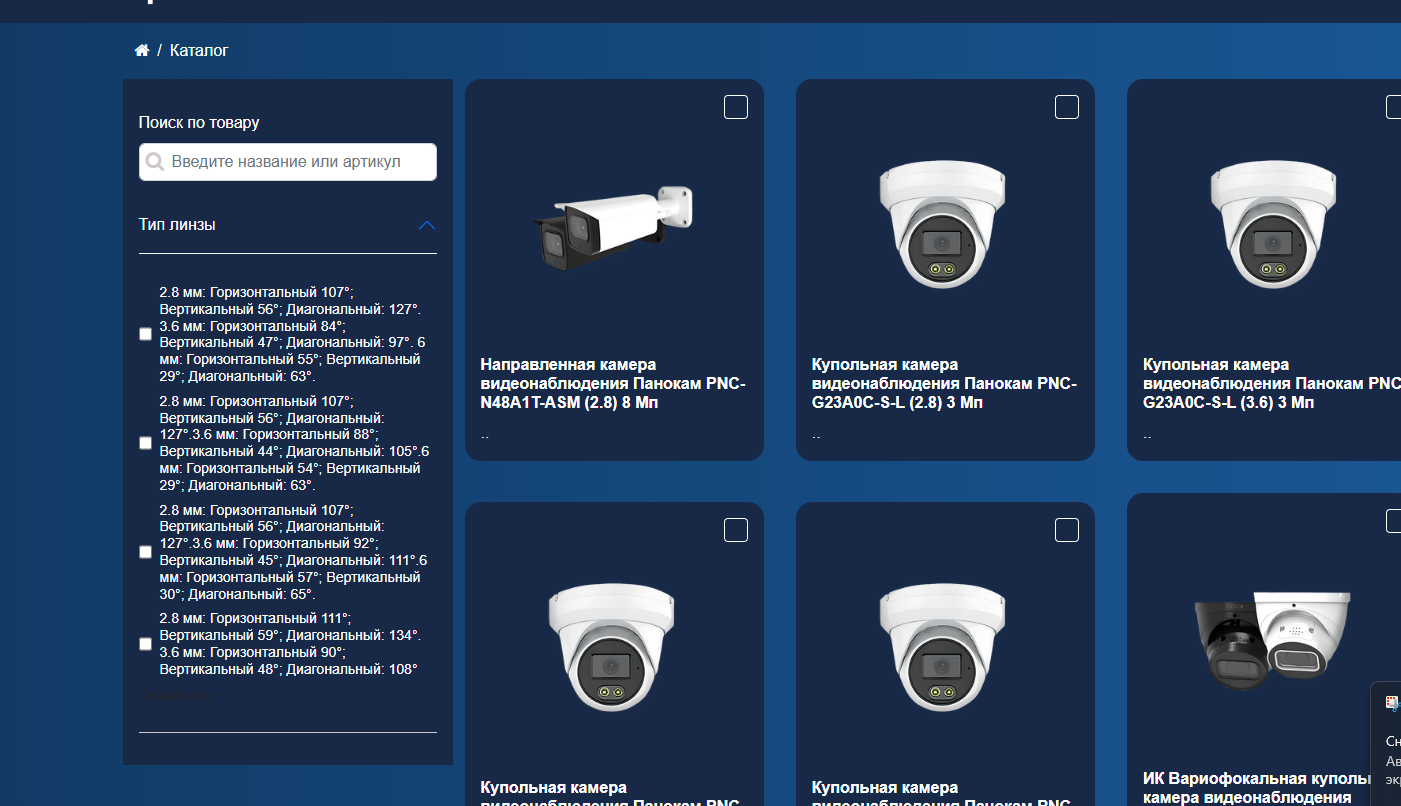
Task: Open the home icon in breadcrumb
Action: (x=142, y=50)
